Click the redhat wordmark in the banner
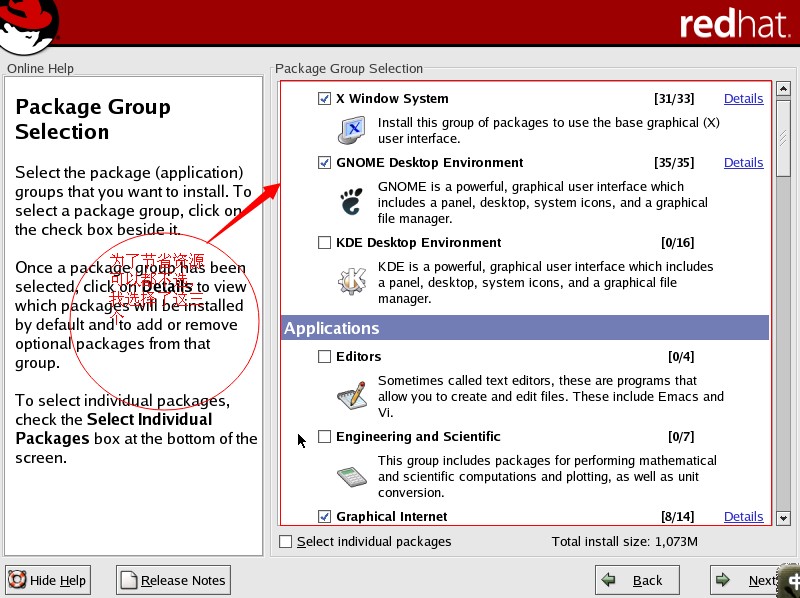The height and width of the screenshot is (598, 800). tap(734, 23)
